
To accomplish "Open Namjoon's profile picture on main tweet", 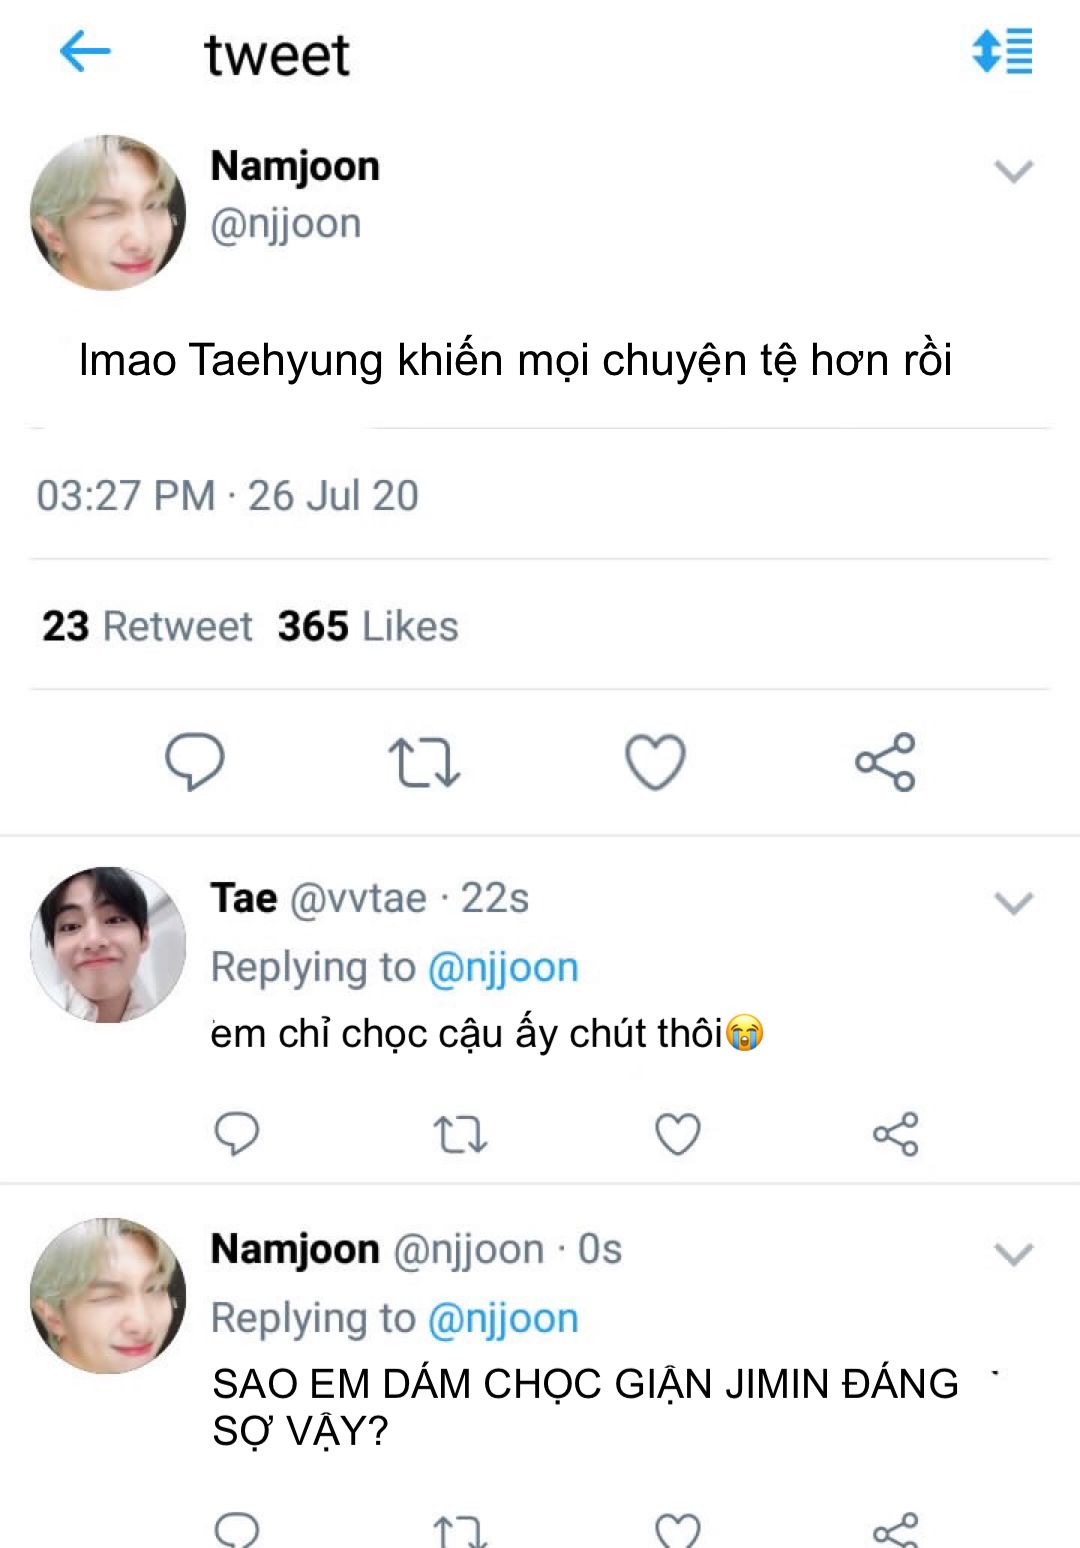I will (x=108, y=213).
